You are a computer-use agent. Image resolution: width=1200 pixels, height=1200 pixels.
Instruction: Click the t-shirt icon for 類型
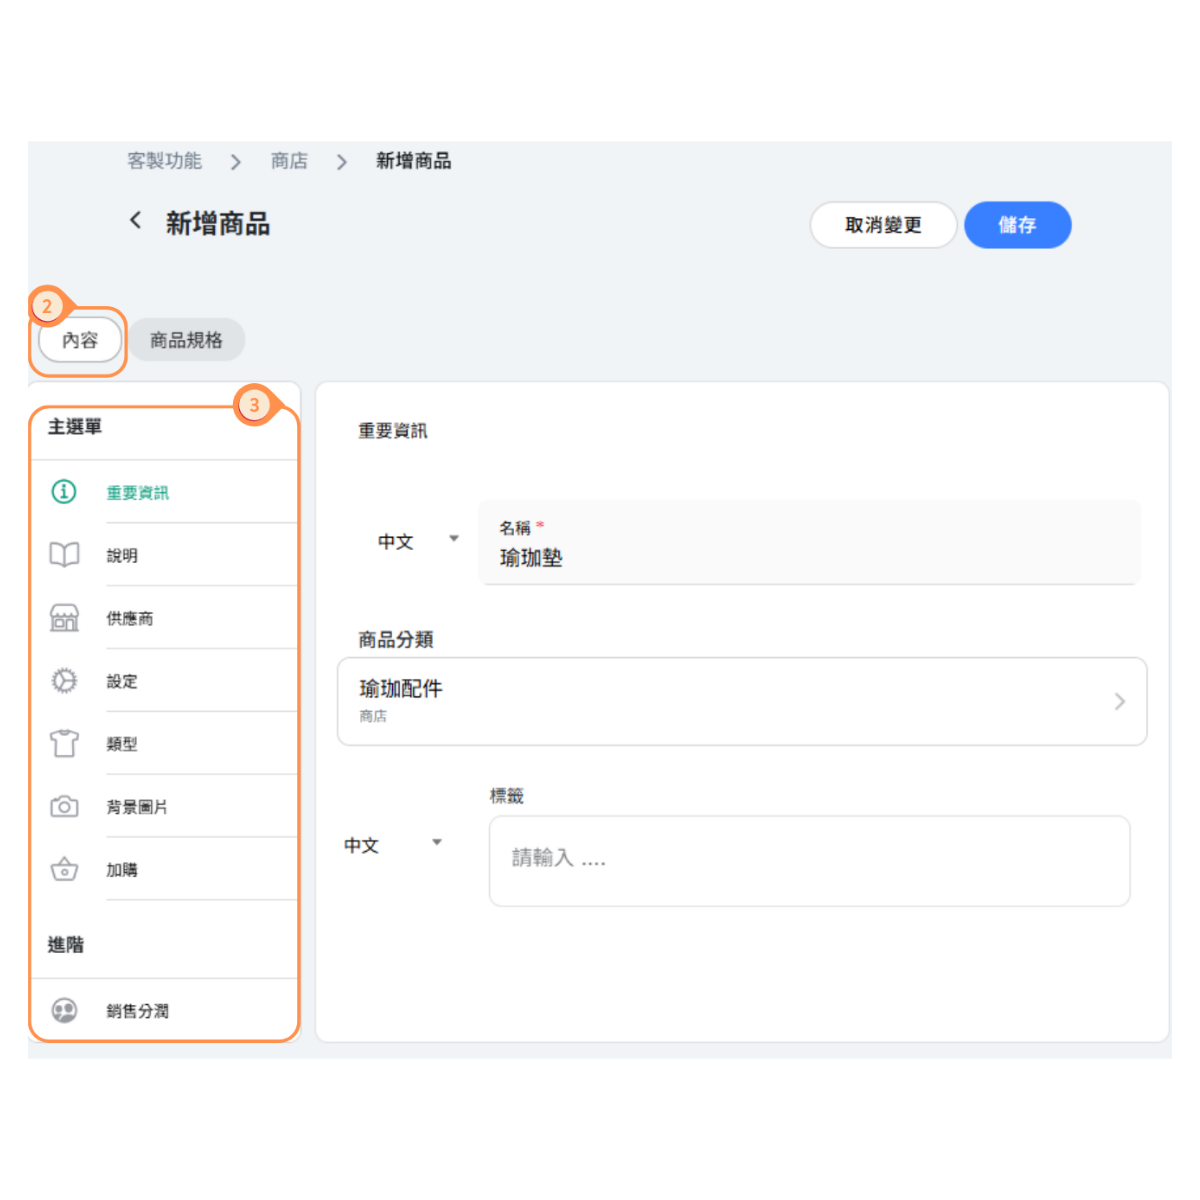[64, 743]
